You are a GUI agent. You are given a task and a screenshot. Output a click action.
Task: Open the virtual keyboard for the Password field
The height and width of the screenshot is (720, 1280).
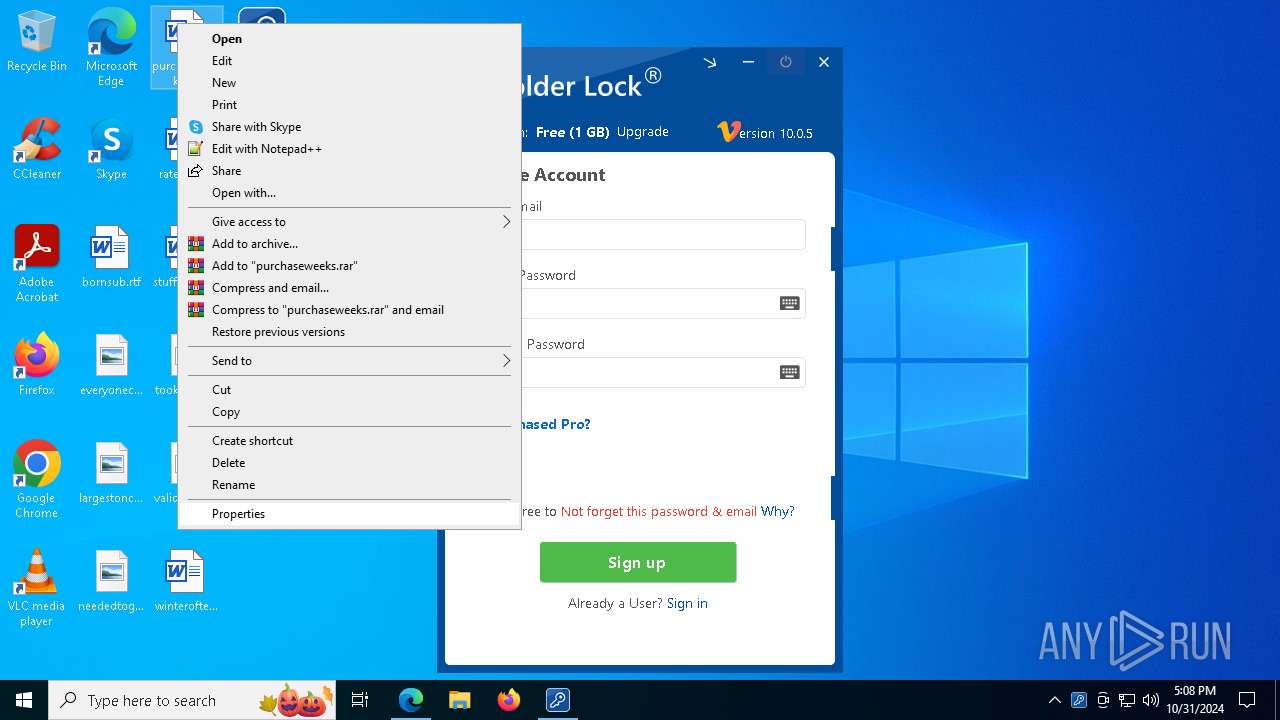click(789, 304)
